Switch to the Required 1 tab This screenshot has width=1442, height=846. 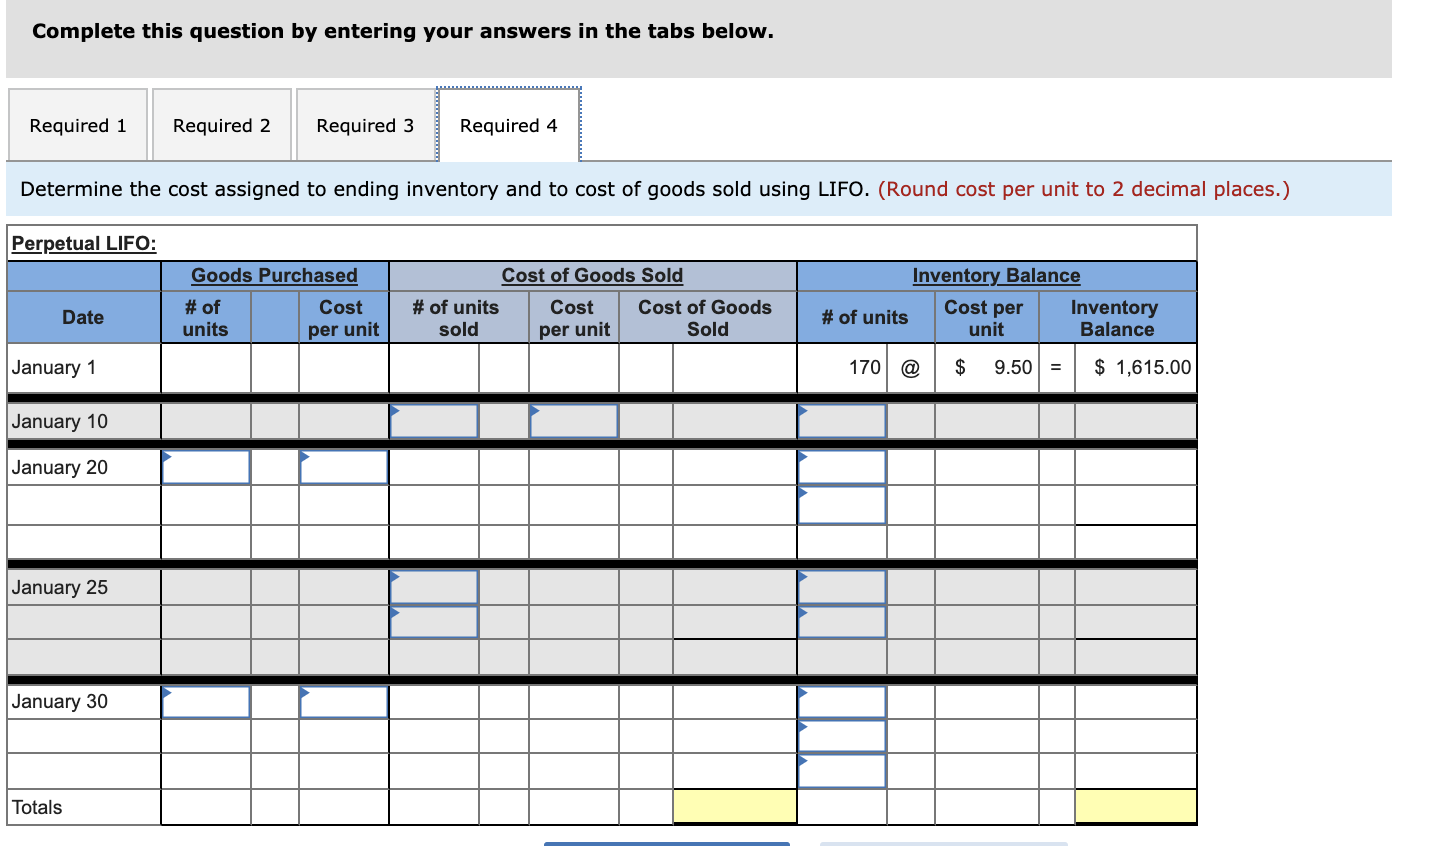pos(78,125)
